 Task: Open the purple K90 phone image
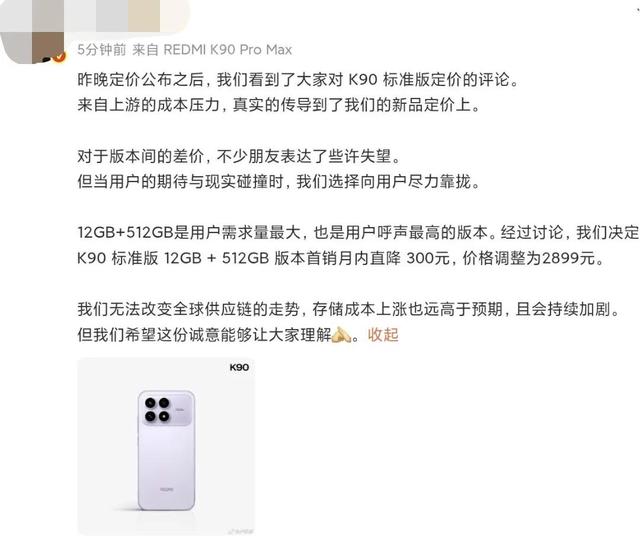point(166,447)
